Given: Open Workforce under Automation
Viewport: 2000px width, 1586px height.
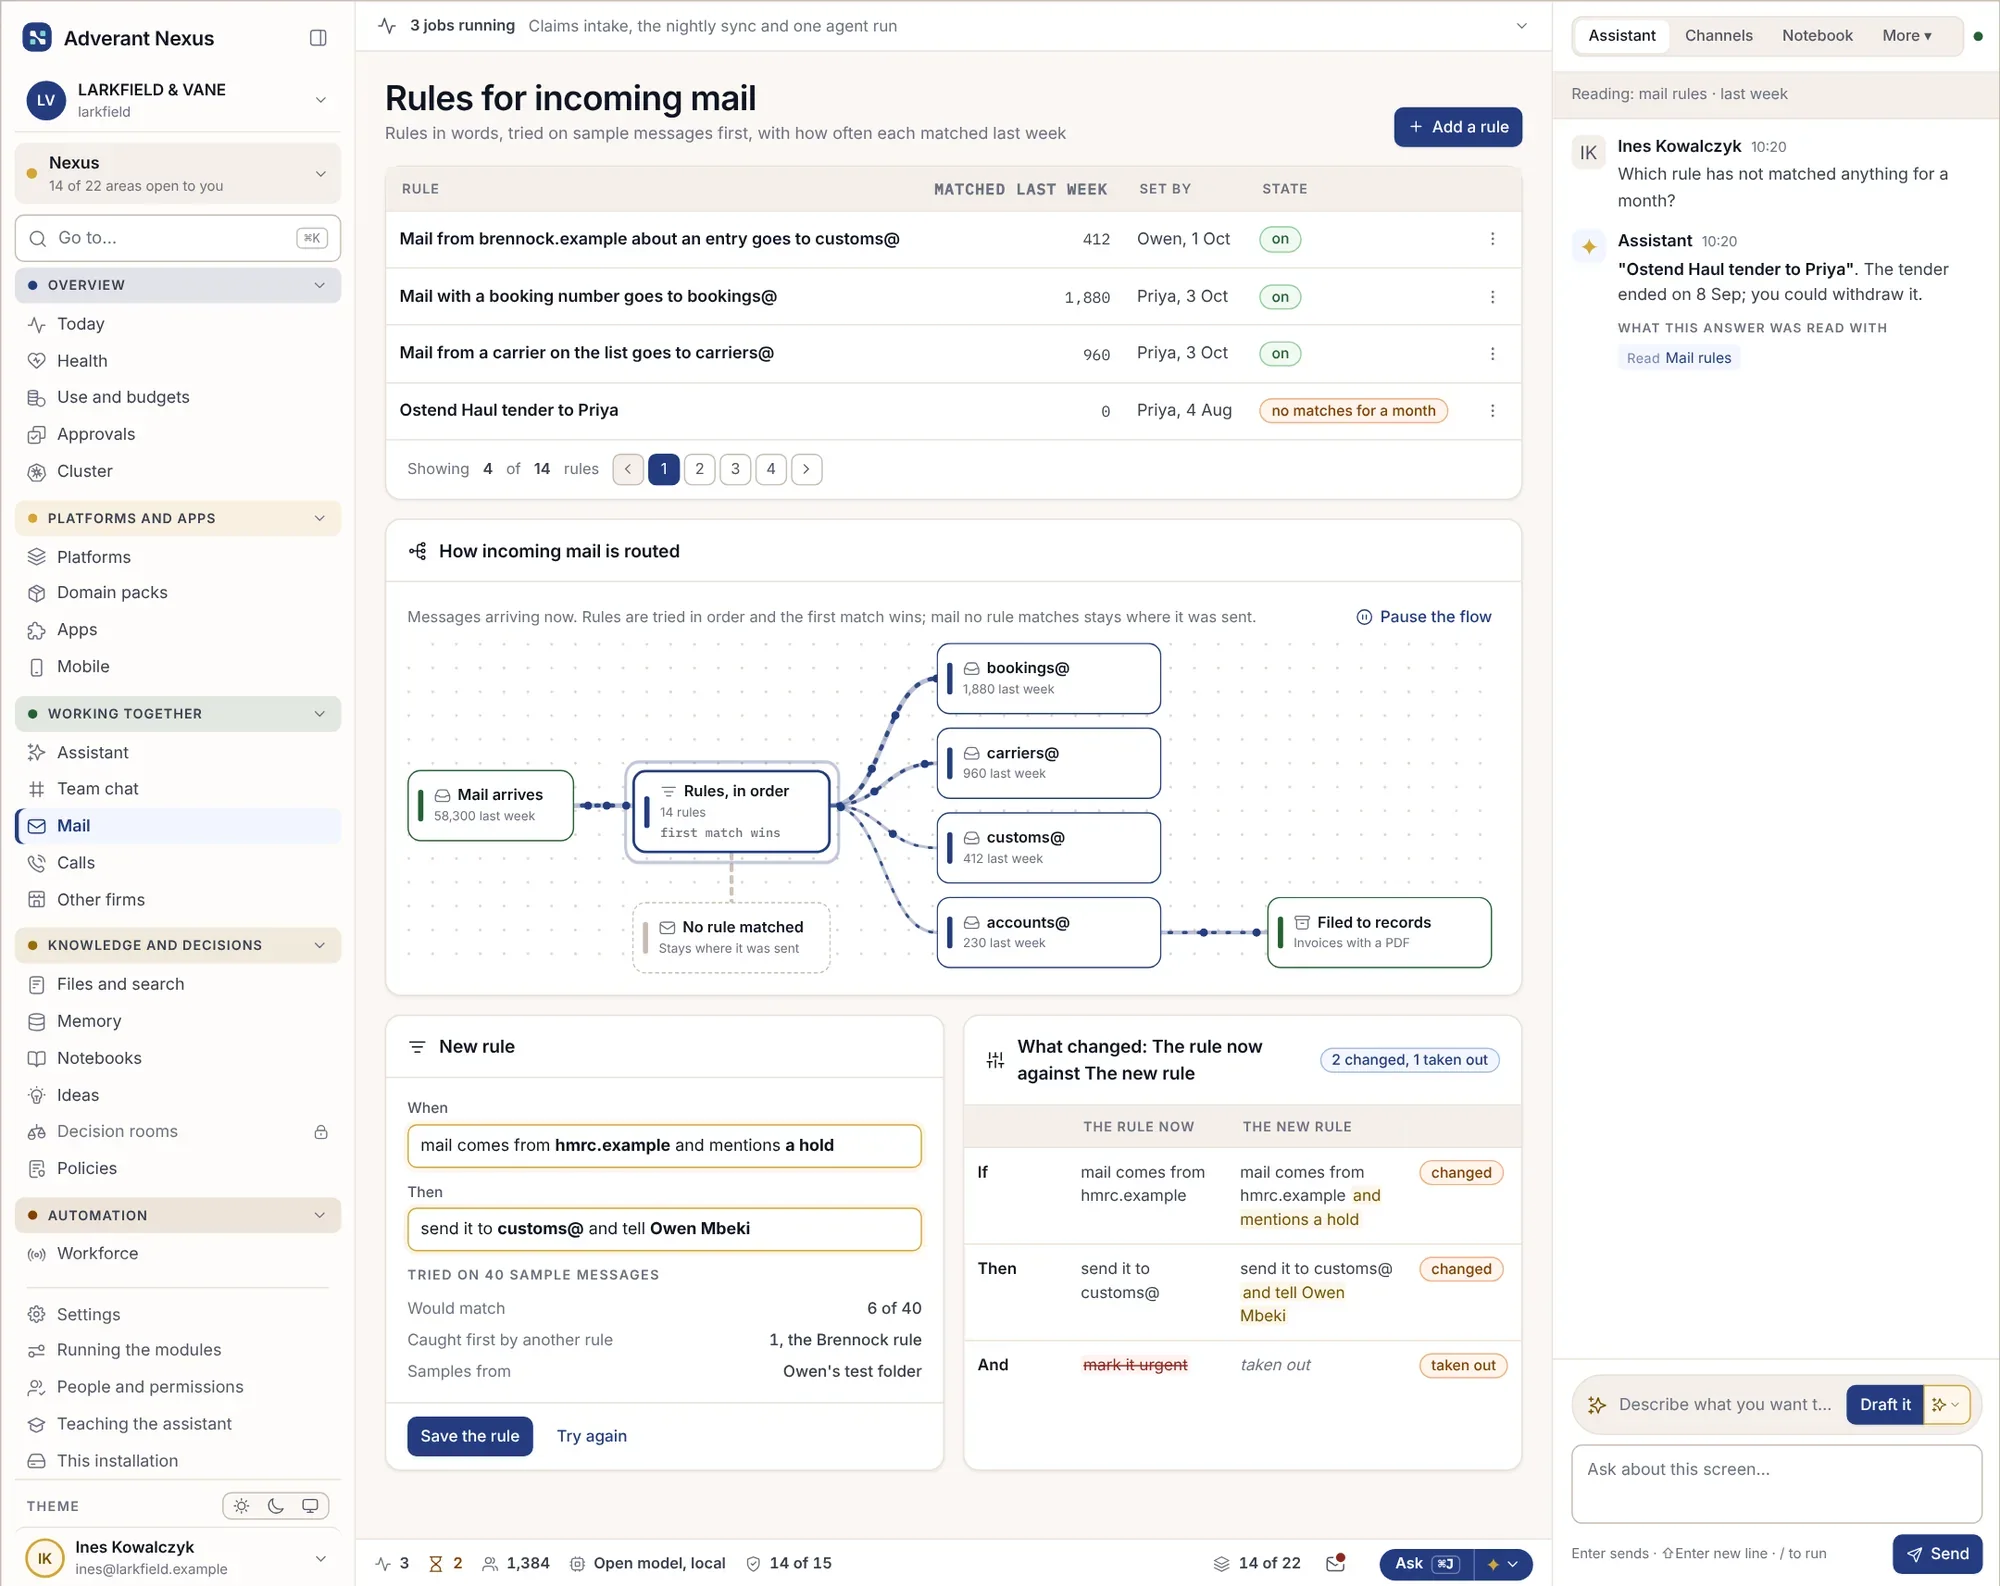Looking at the screenshot, I should click(x=178, y=1254).
